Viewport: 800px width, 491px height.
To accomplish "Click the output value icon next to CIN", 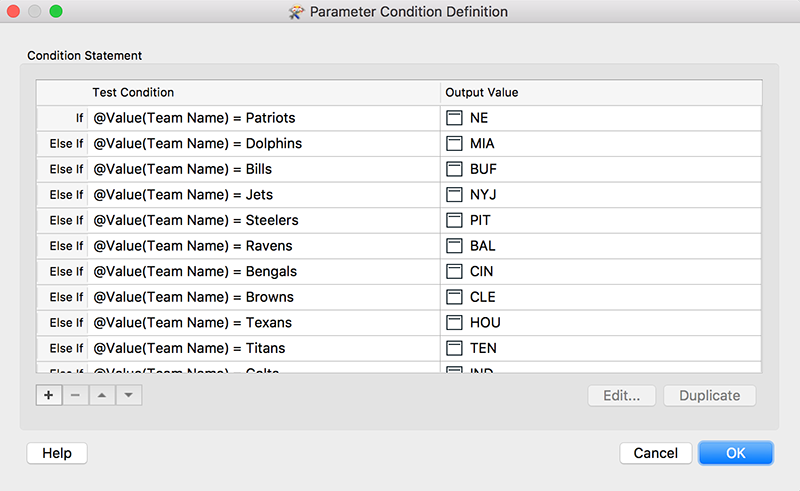I will click(x=454, y=271).
